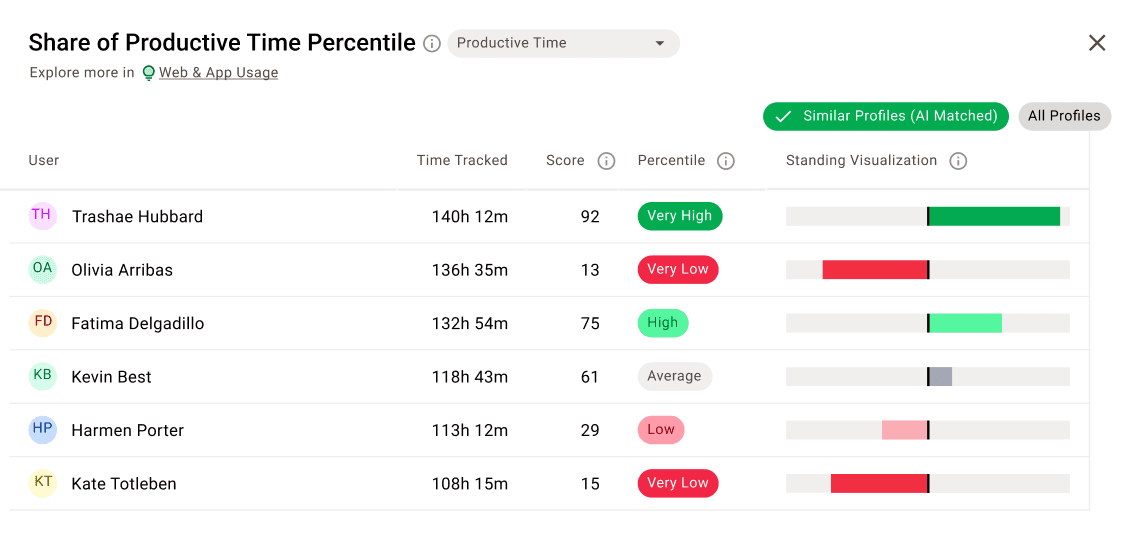The height and width of the screenshot is (538, 1140).
Task: Click Olivia Arribas's OA avatar
Action: click(42, 269)
